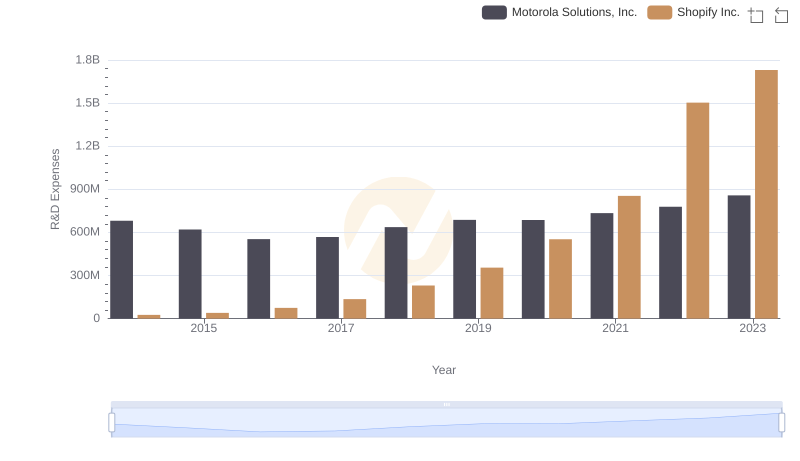Click the 1.5B y-axis label
Image resolution: width=800 pixels, height=461 pixels.
tap(88, 103)
